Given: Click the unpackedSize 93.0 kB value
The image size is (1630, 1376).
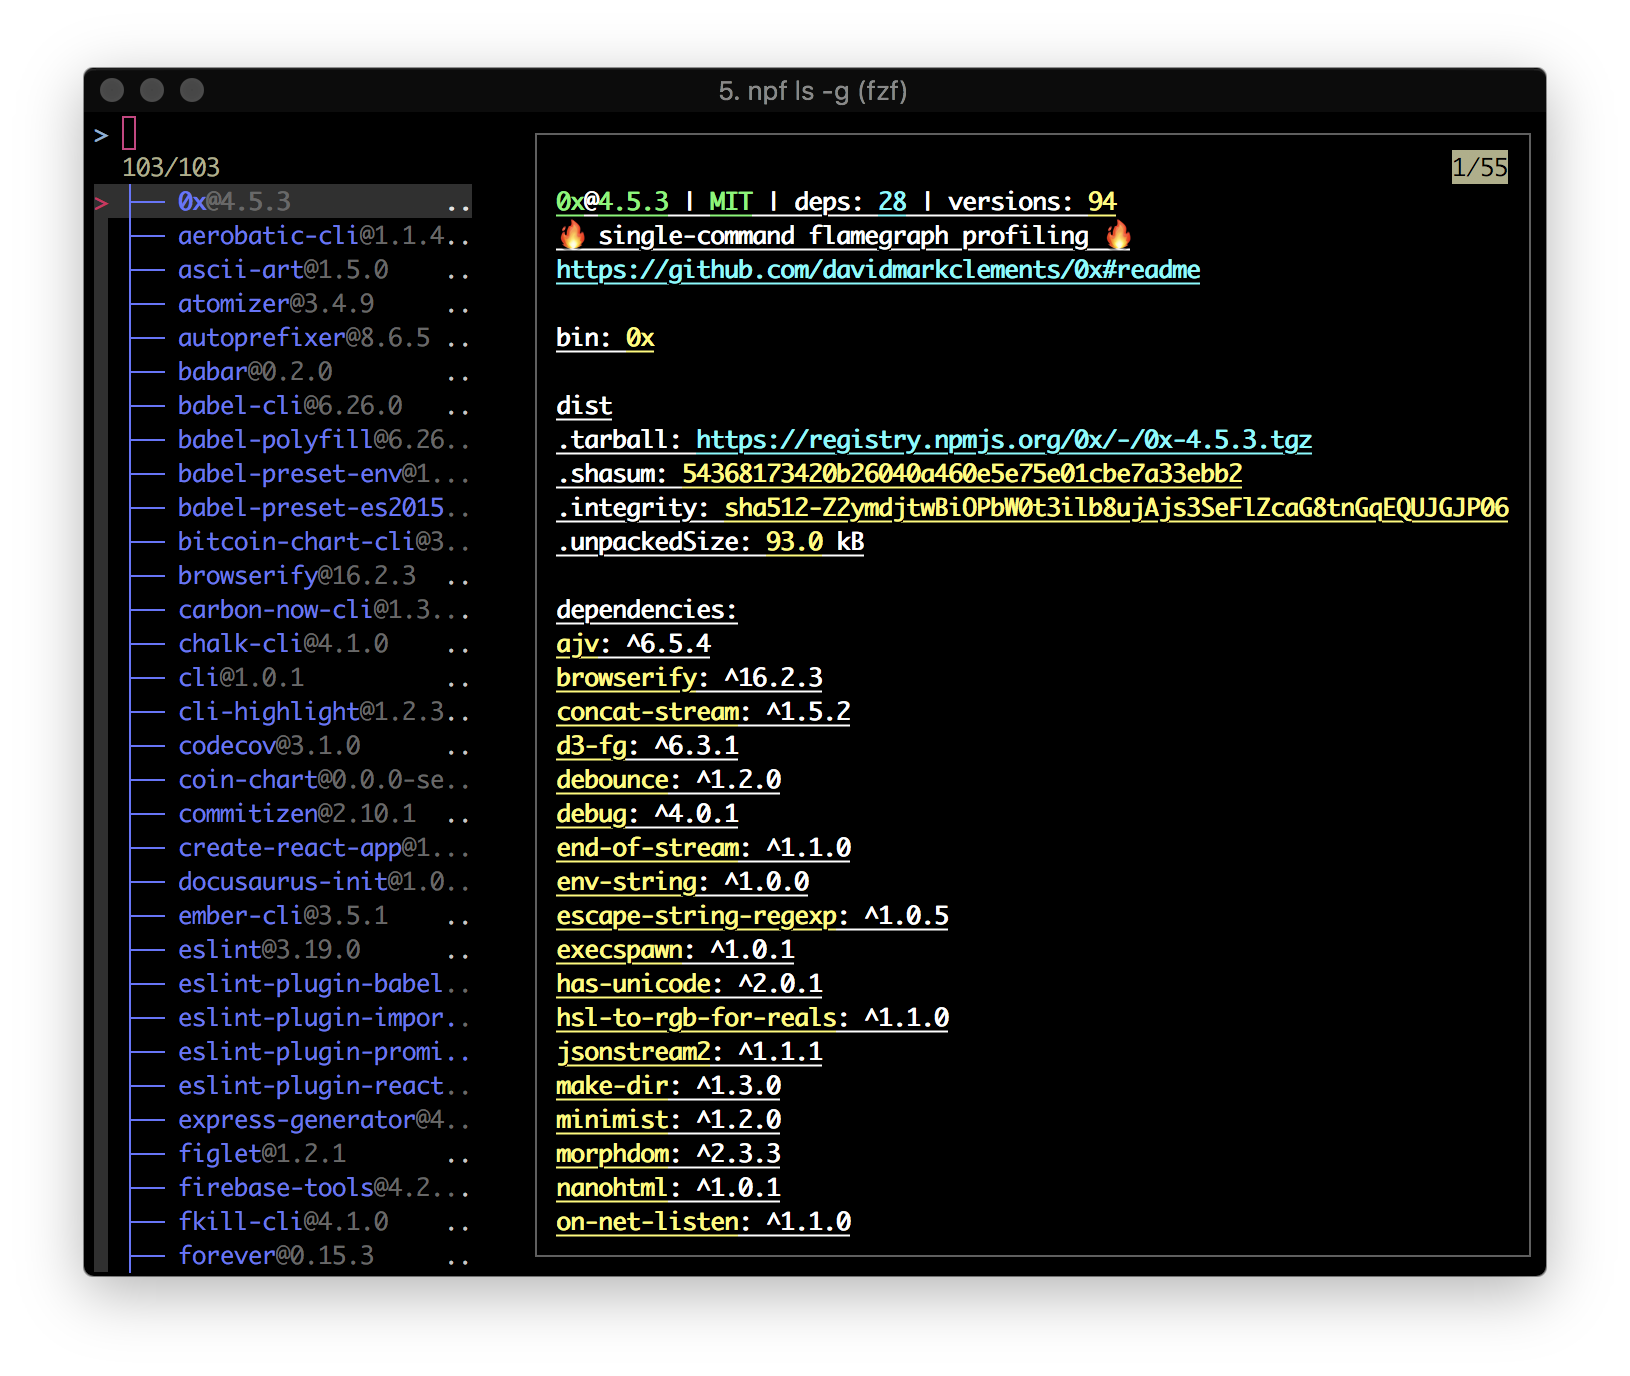Looking at the screenshot, I should pos(815,542).
